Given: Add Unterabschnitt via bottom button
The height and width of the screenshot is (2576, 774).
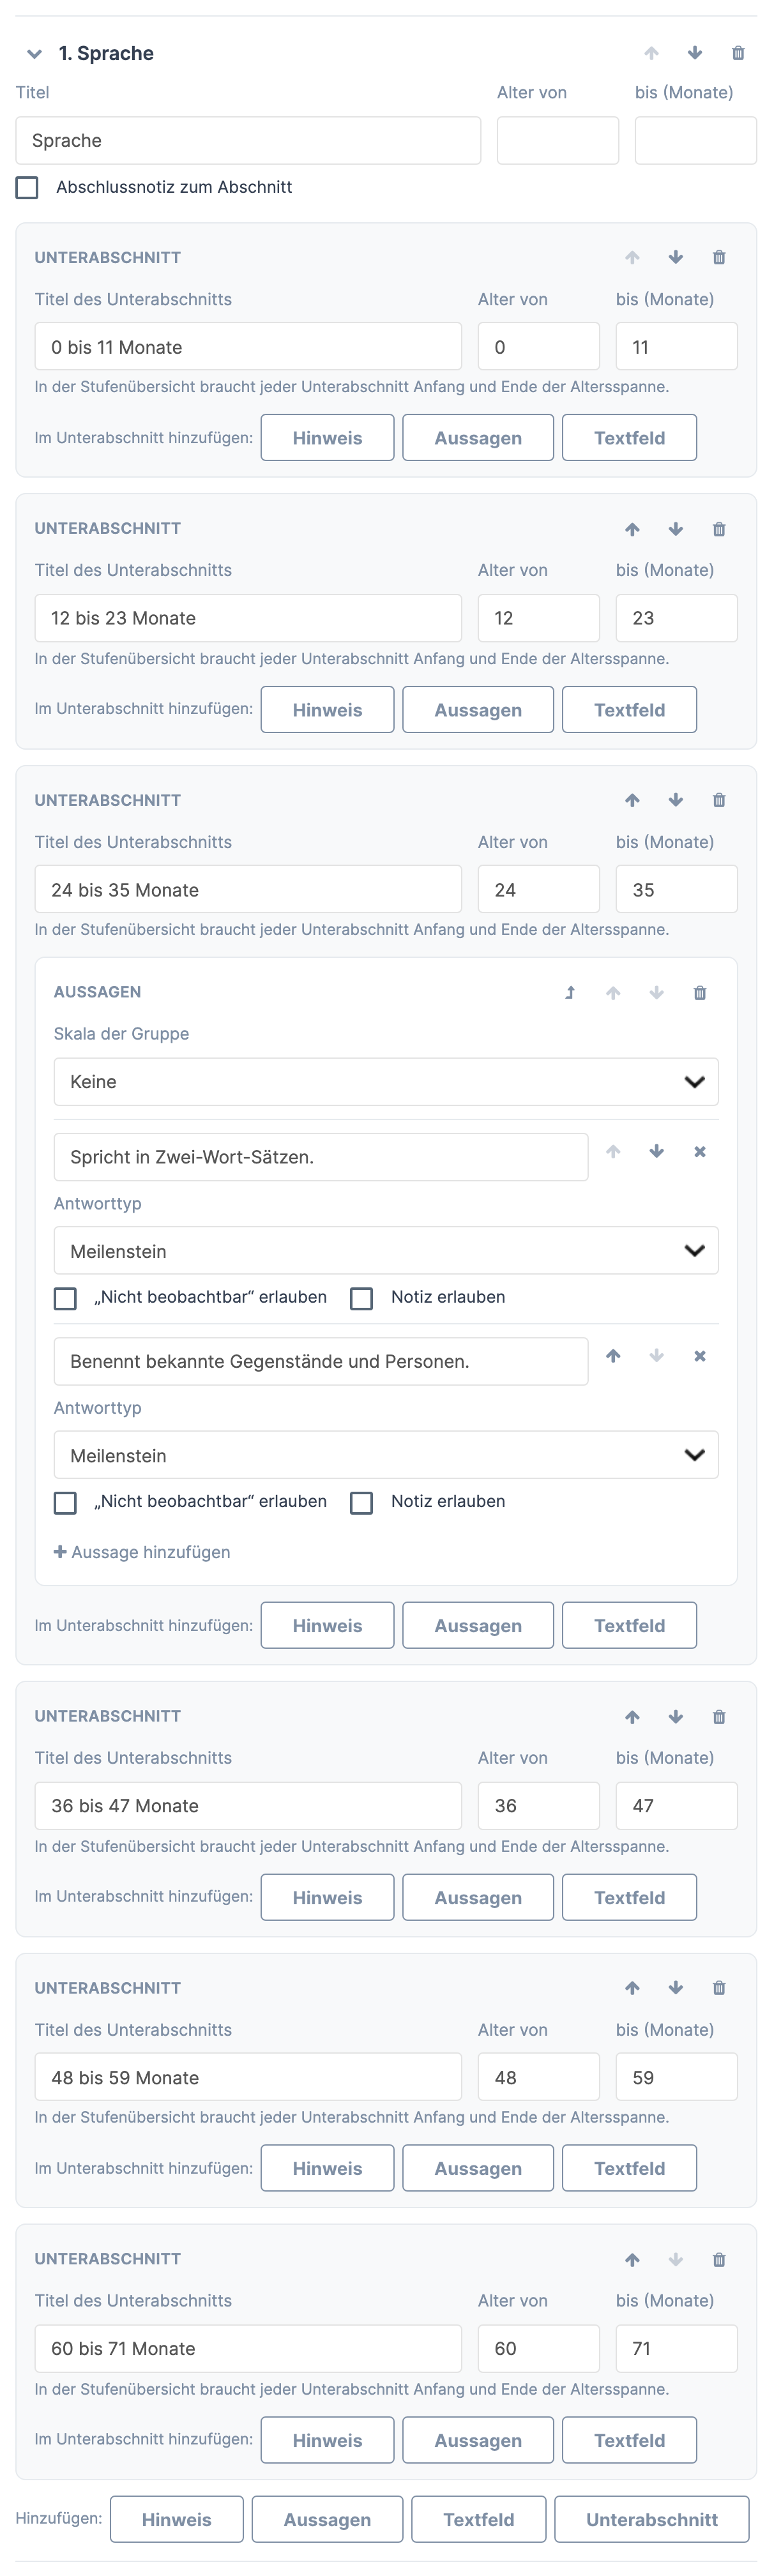Looking at the screenshot, I should (x=652, y=2519).
